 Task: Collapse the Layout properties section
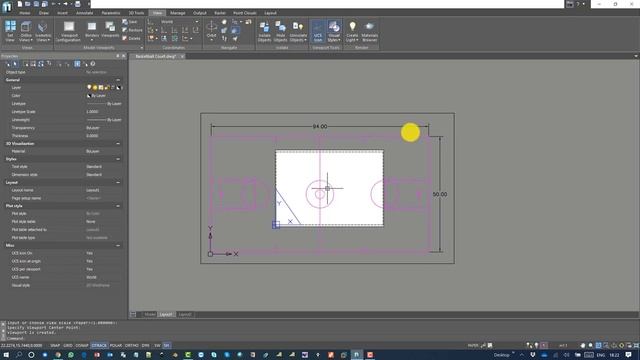pos(118,182)
